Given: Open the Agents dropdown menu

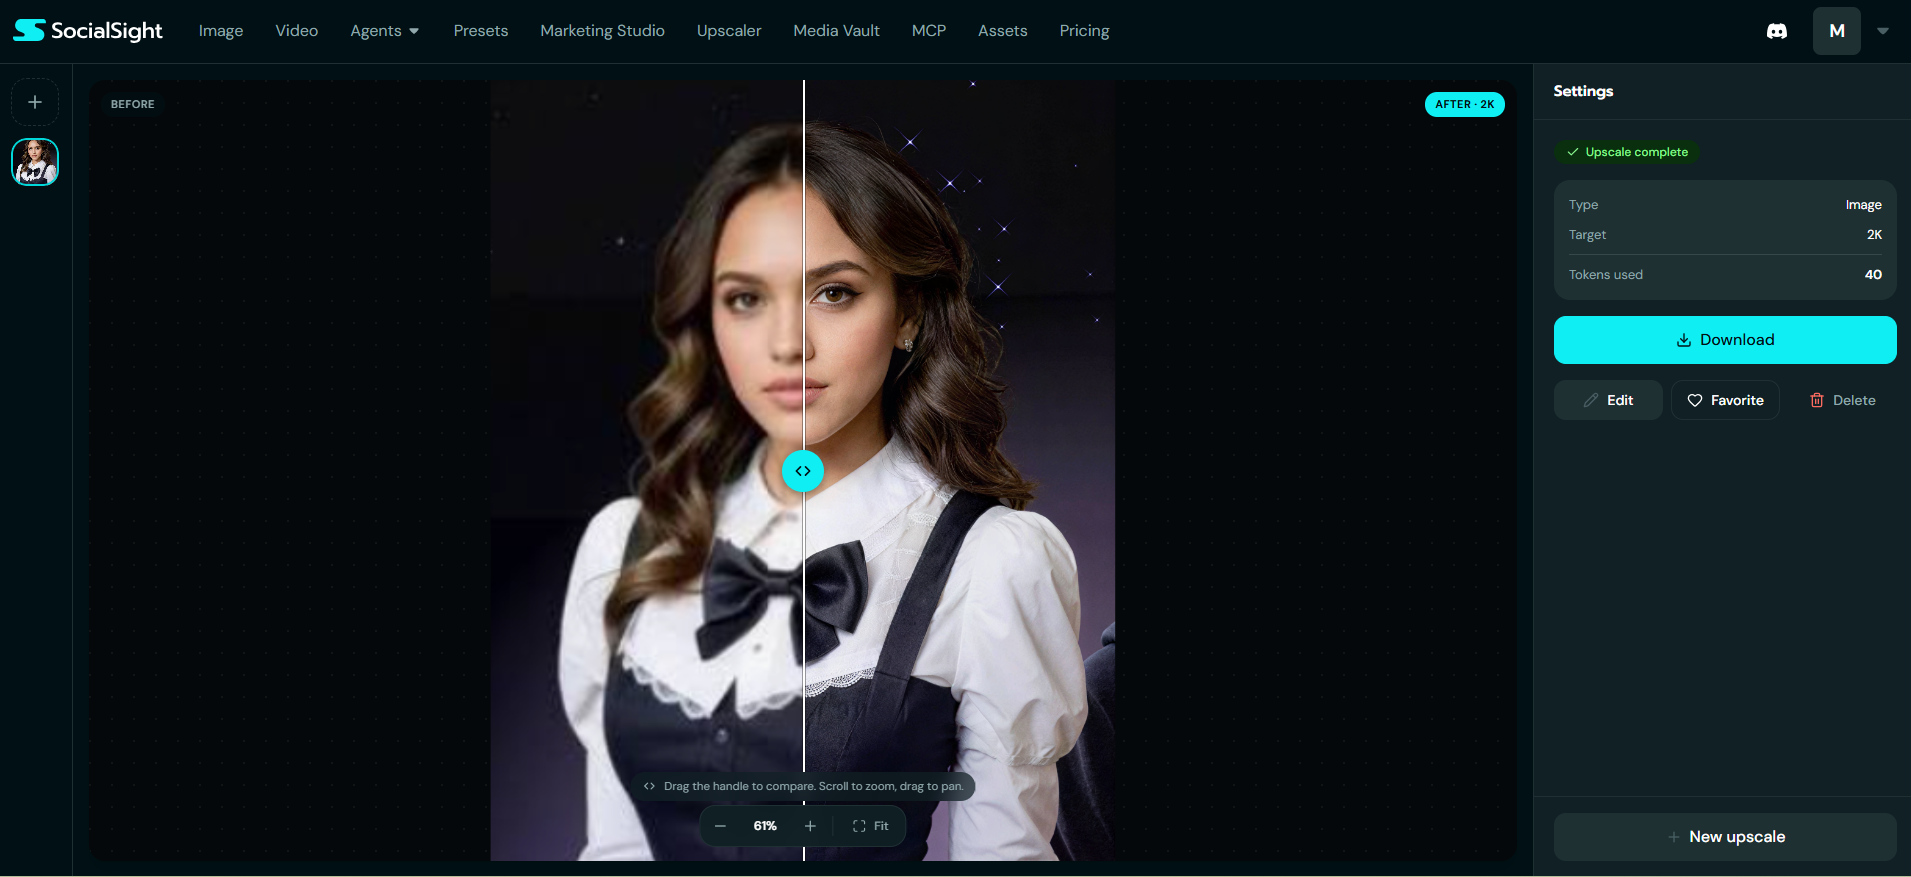Looking at the screenshot, I should 385,31.
